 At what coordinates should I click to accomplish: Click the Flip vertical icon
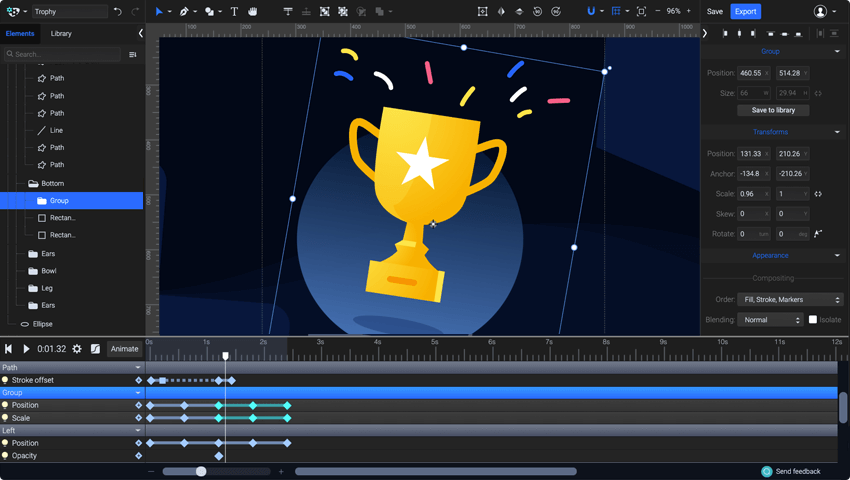point(519,11)
